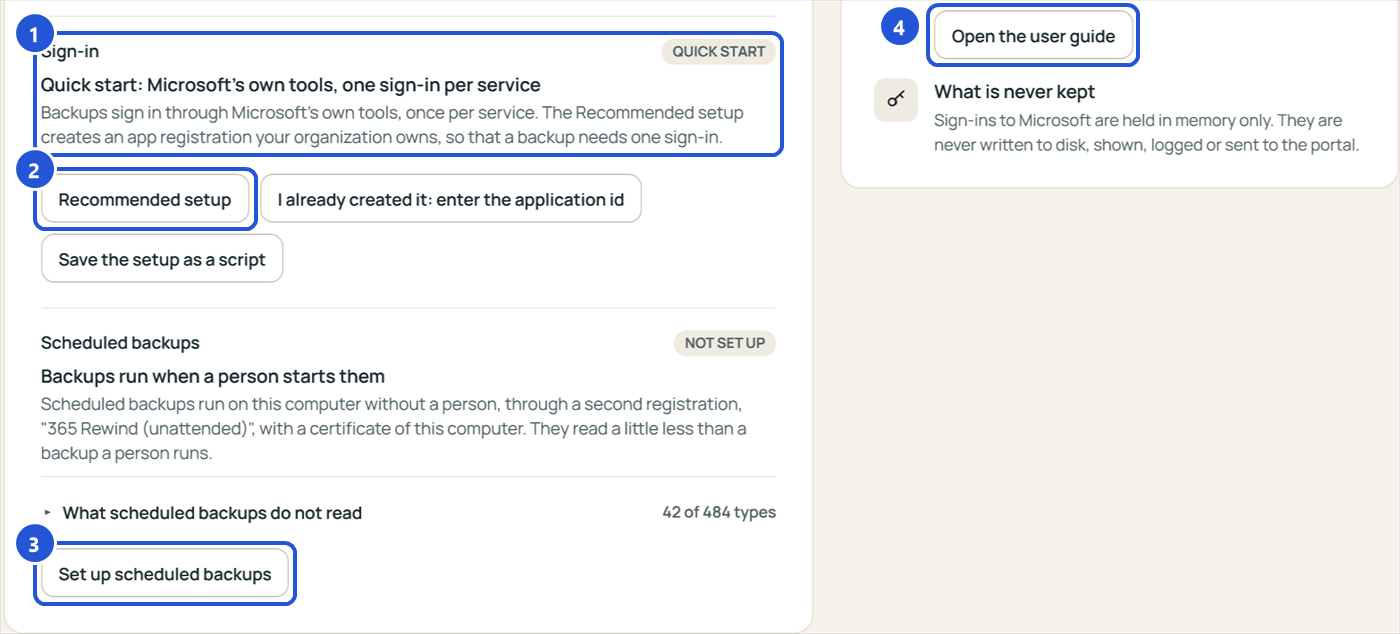Image resolution: width=1400 pixels, height=634 pixels.
Task: Click the NOT SET UP badge
Action: pos(724,343)
